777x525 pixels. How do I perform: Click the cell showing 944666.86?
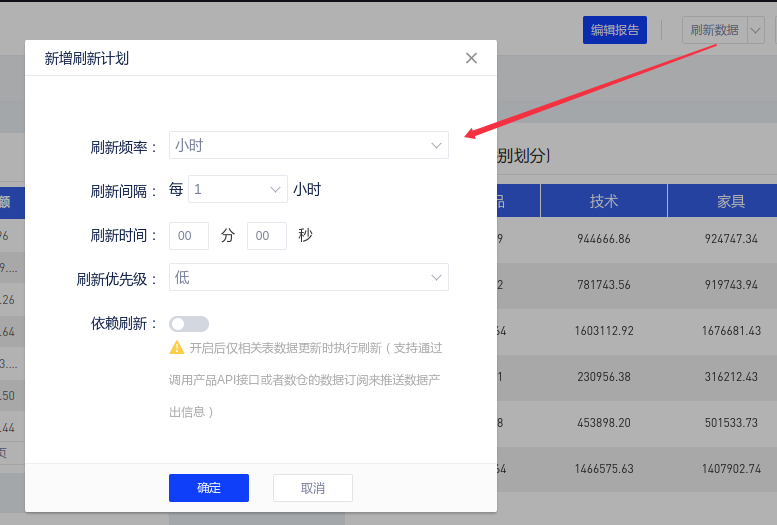[604, 240]
